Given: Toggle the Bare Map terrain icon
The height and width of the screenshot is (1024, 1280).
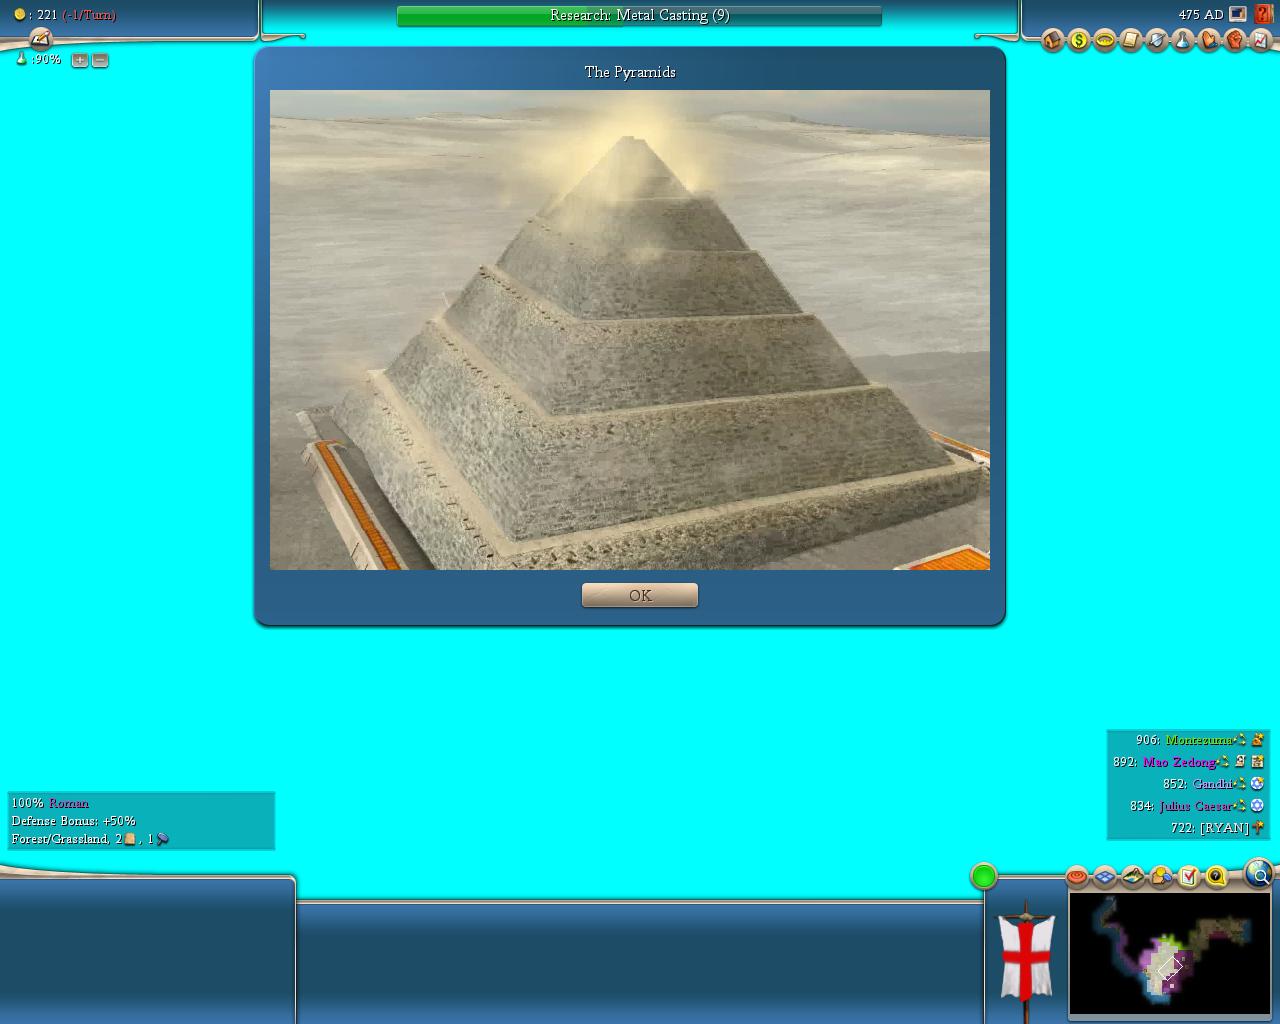Looking at the screenshot, I should (1133, 876).
